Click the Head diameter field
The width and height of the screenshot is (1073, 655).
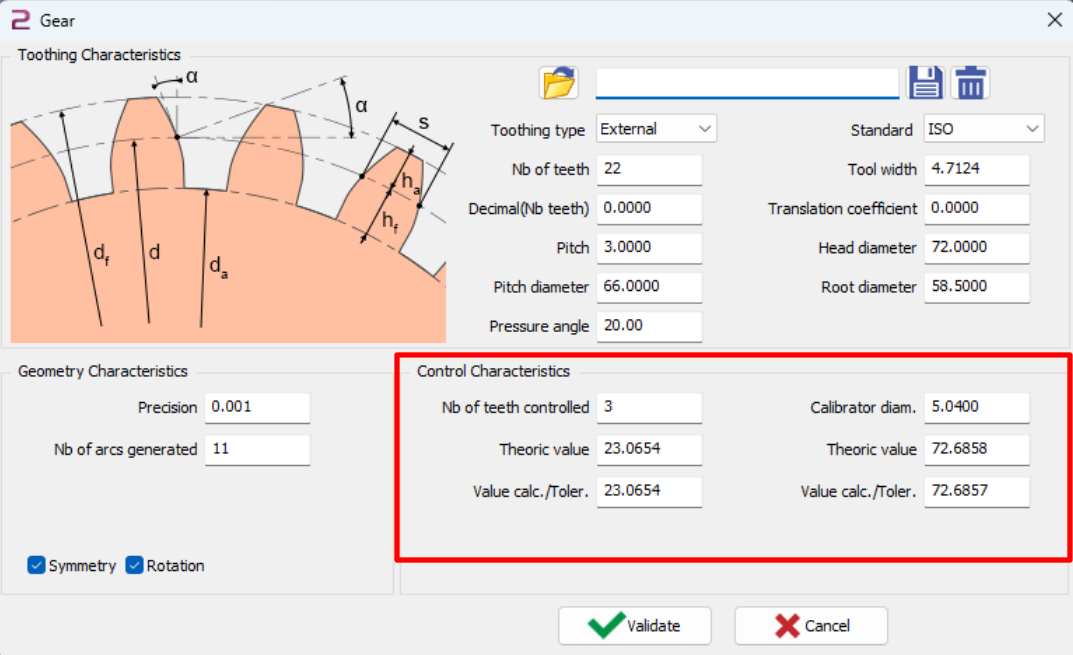click(976, 248)
